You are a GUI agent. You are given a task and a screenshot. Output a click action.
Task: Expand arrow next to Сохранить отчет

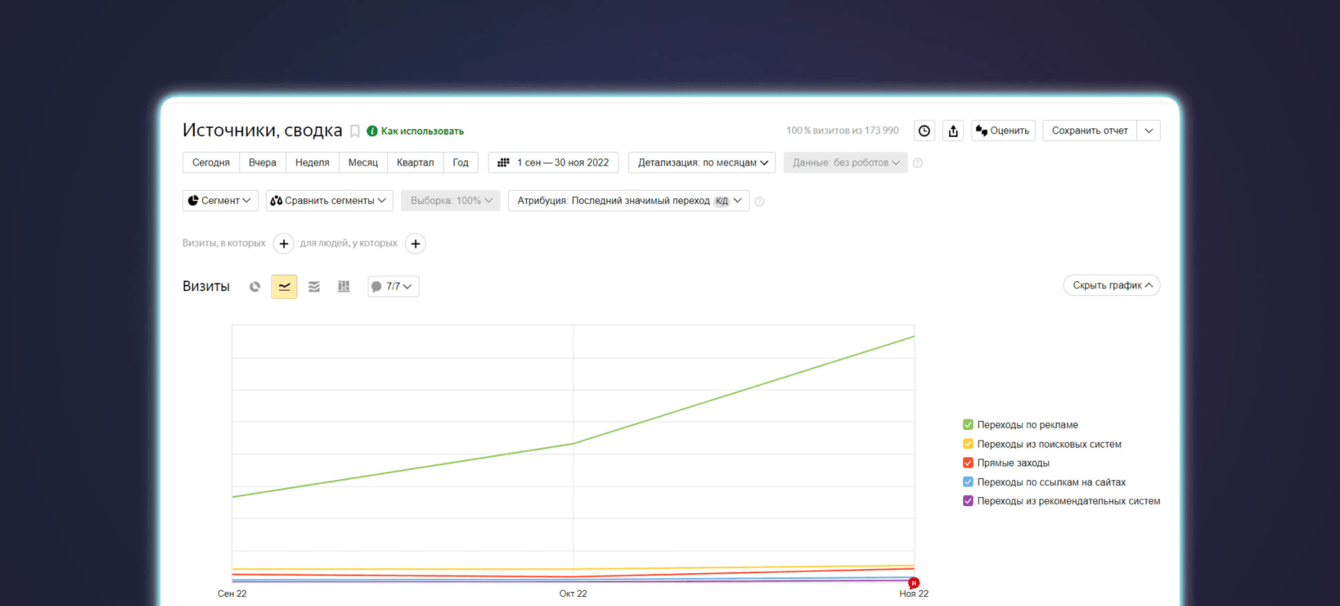pos(1149,131)
